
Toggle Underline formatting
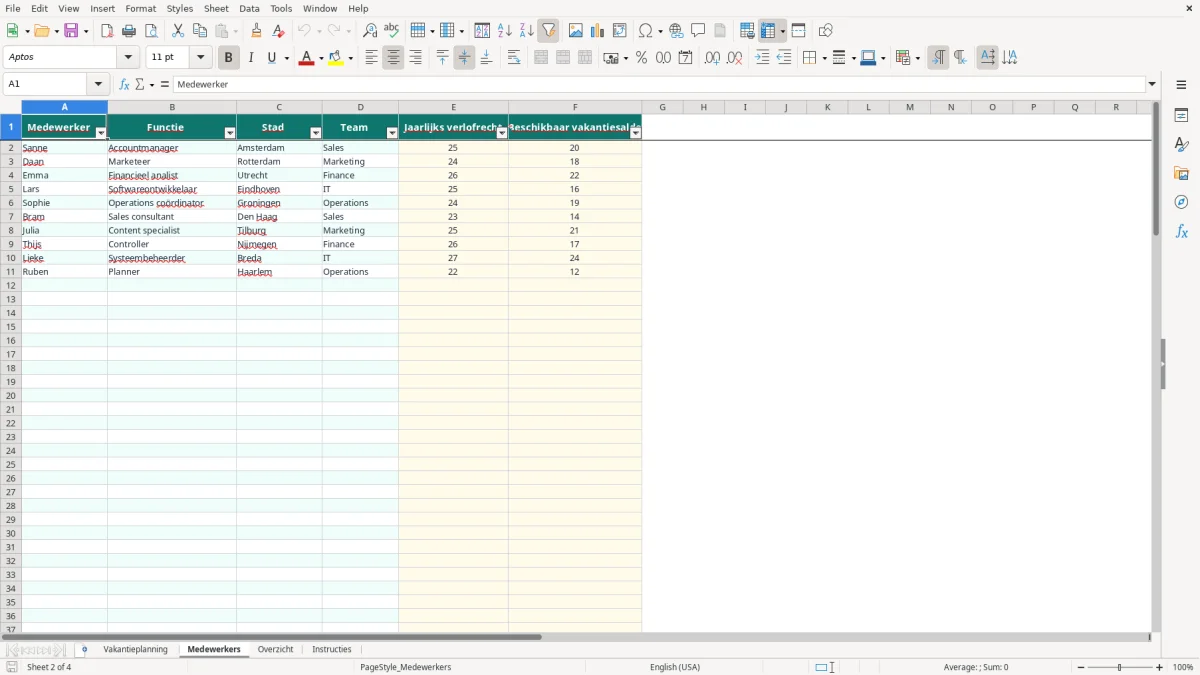[x=271, y=58]
